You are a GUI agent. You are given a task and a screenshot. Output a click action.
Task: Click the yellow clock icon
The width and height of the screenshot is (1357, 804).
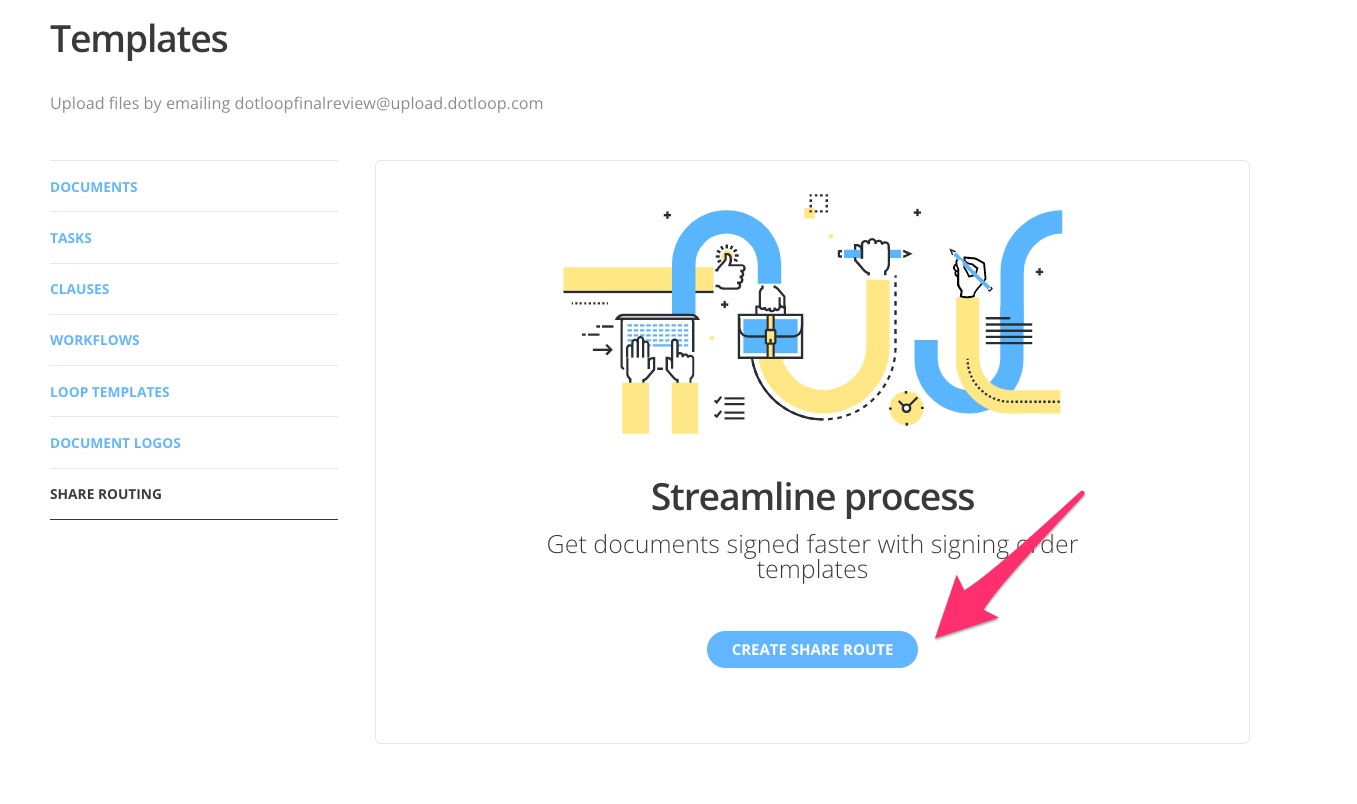(x=906, y=407)
